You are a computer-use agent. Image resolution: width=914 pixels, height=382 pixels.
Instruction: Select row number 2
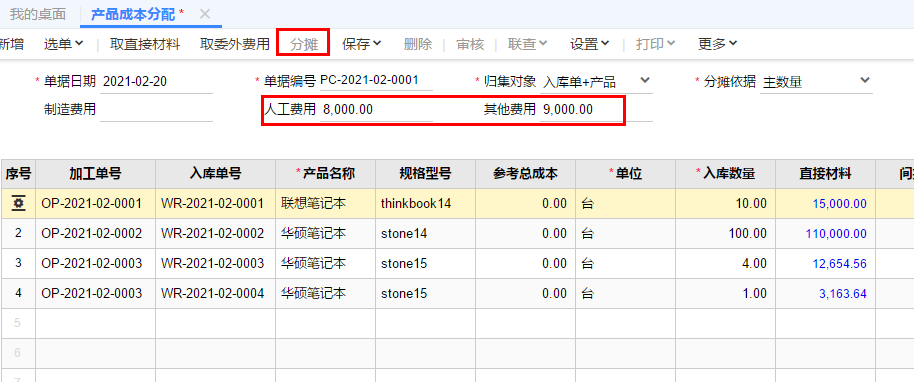(x=19, y=234)
